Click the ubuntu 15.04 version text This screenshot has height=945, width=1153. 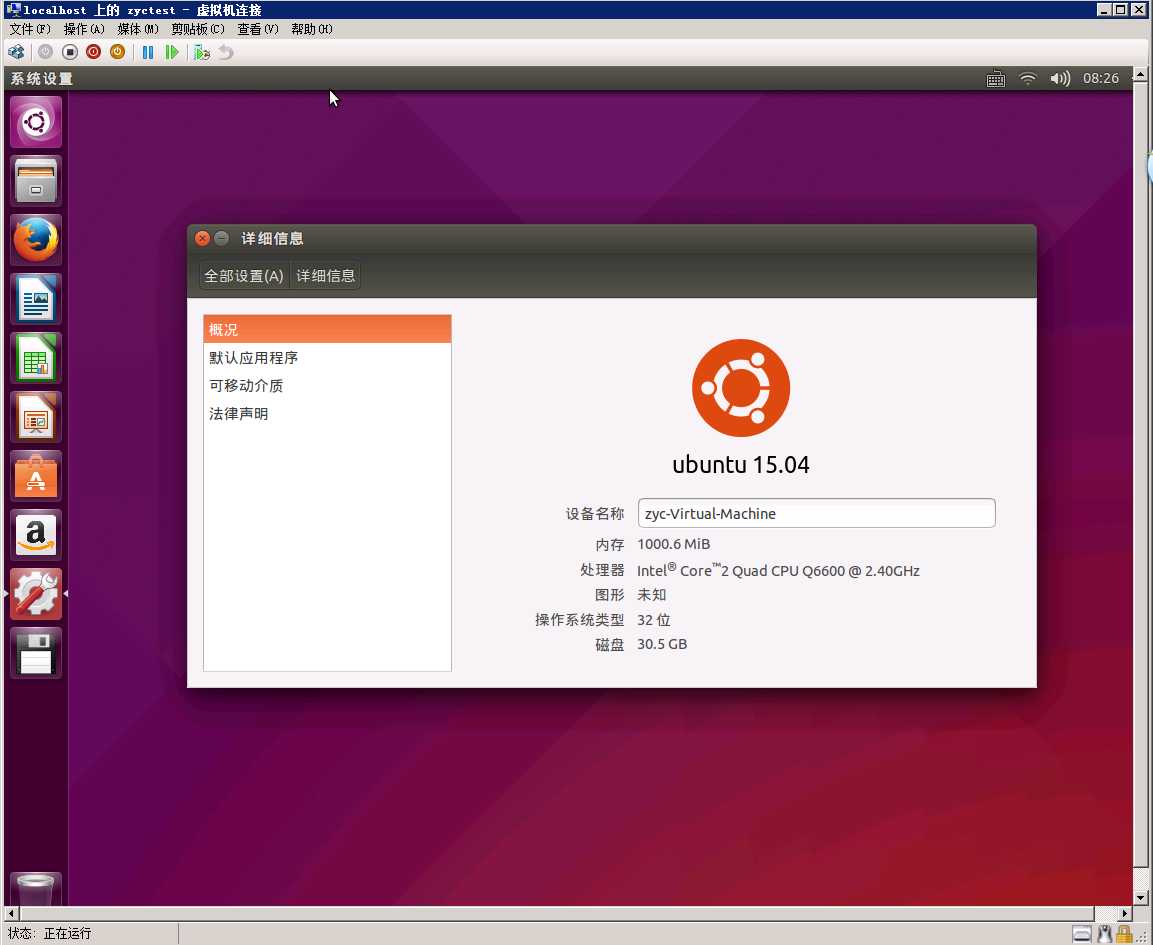[740, 465]
